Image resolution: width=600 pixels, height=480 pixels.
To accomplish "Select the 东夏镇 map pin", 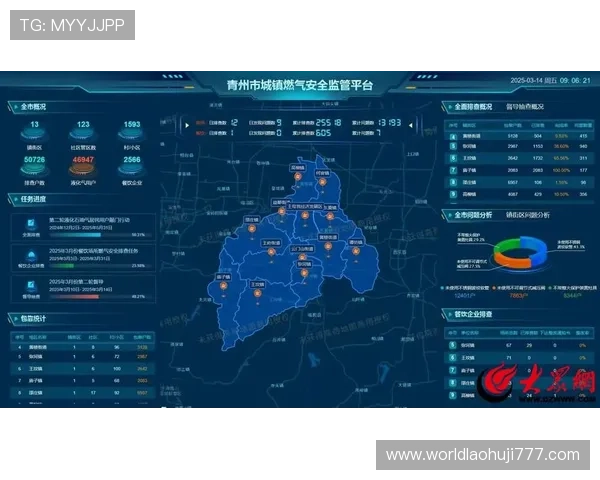I will pos(330,216).
